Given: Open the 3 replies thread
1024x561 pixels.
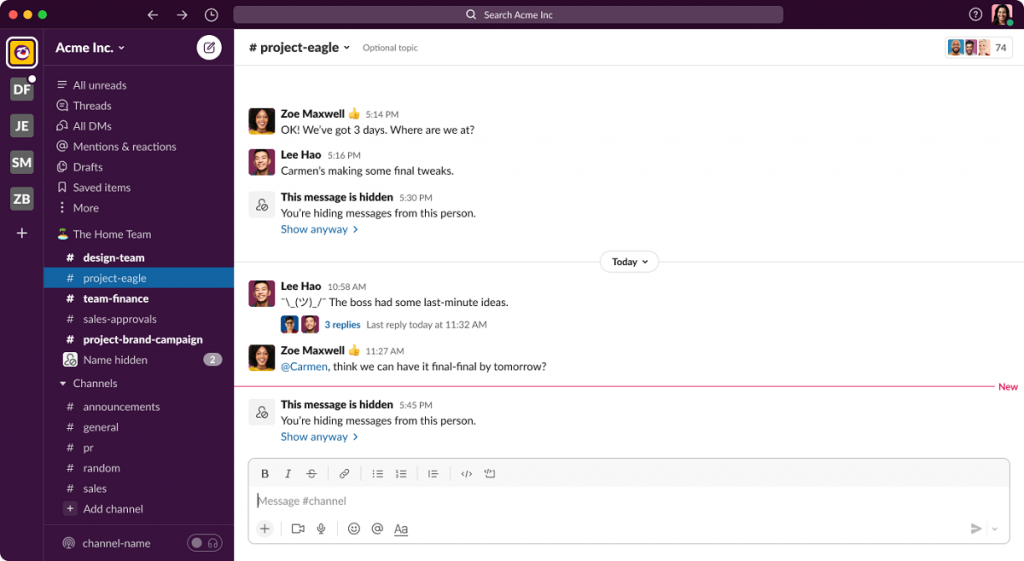Looking at the screenshot, I should [x=342, y=325].
